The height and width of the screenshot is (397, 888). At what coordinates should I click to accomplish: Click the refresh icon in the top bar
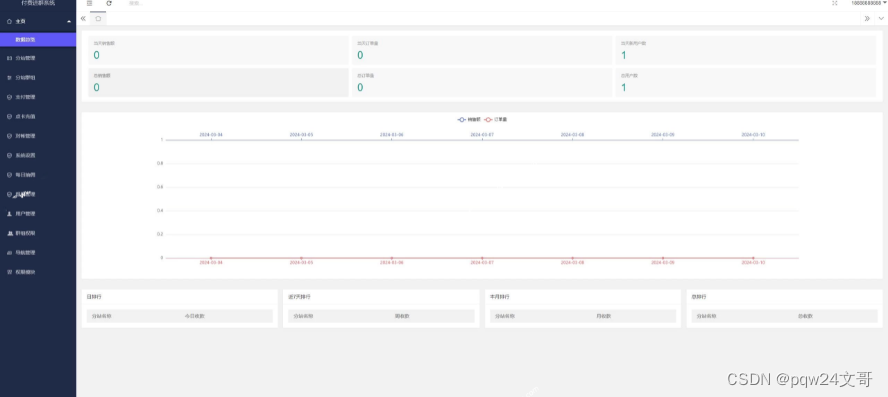click(x=109, y=3)
